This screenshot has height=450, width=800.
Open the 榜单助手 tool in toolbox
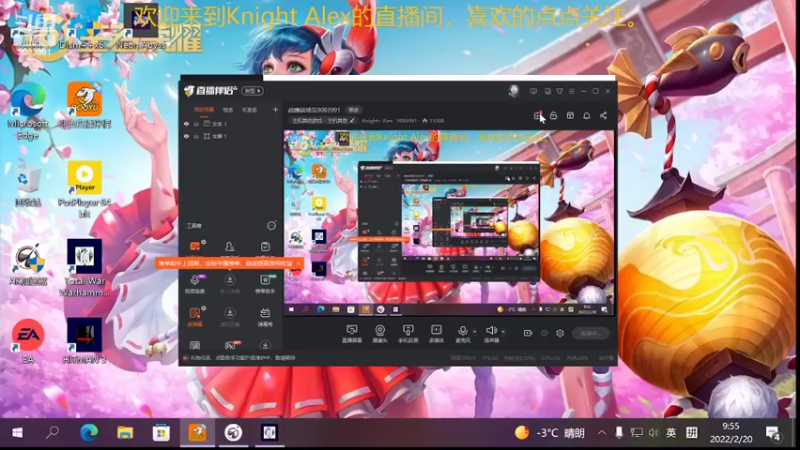265,284
